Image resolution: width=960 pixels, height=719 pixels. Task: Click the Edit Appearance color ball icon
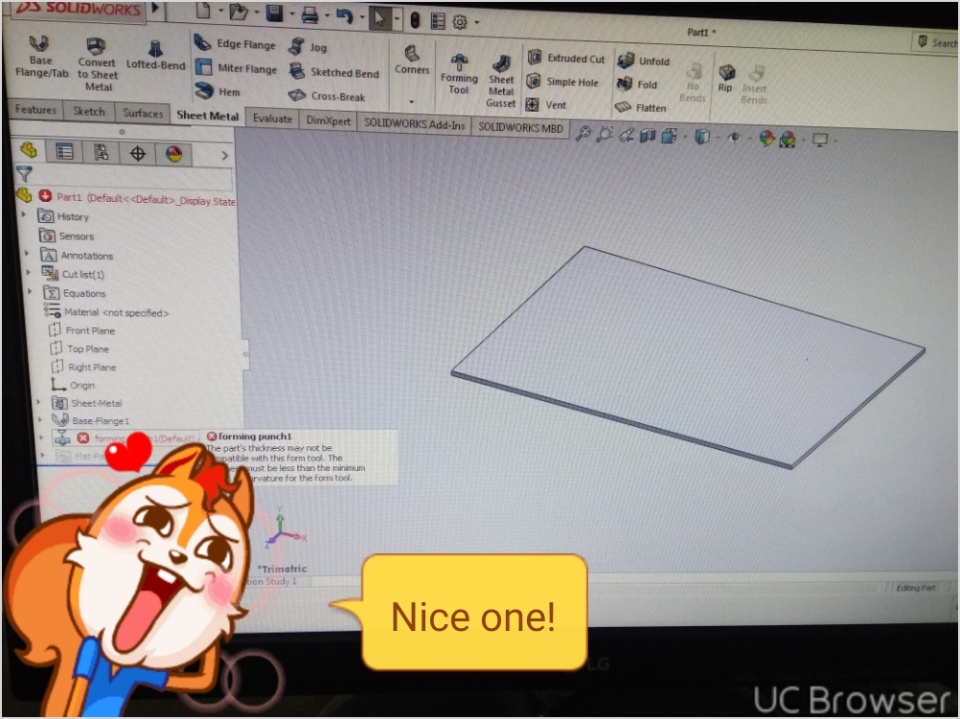point(767,138)
